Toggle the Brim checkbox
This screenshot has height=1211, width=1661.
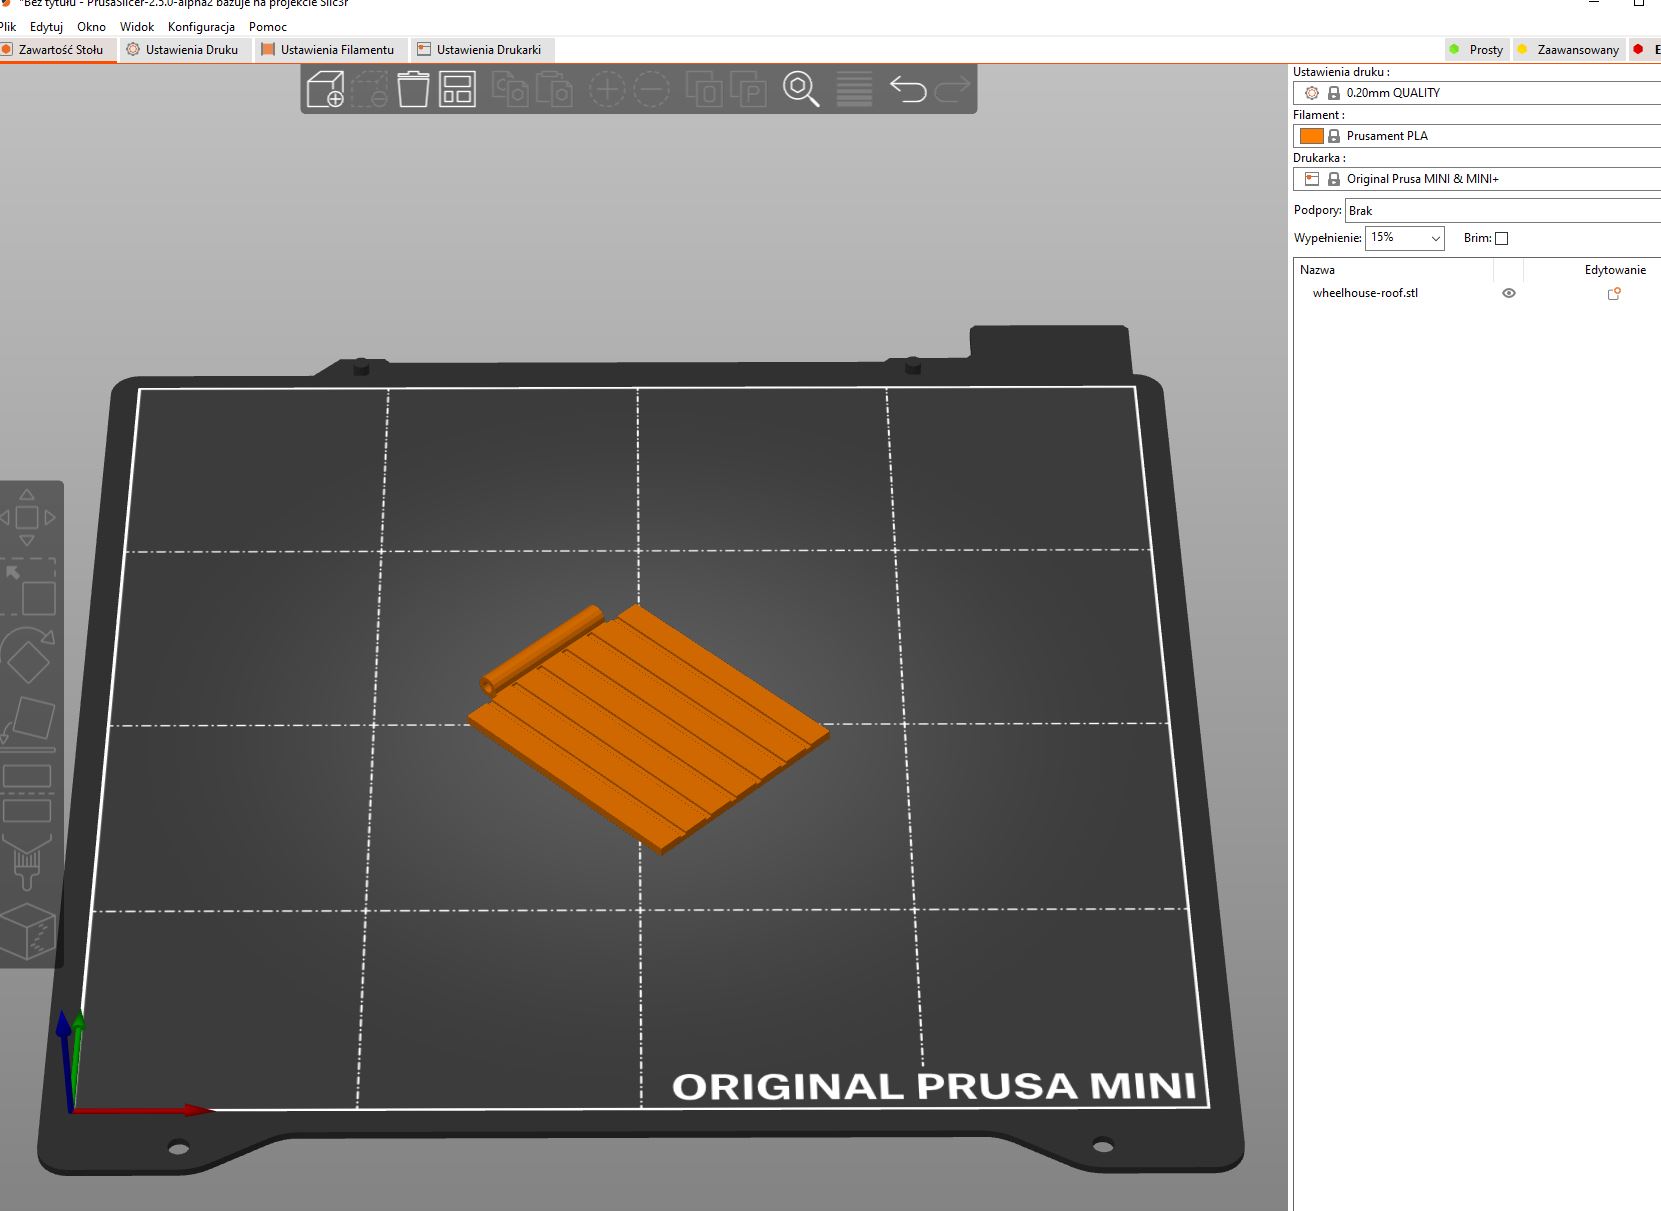1501,238
